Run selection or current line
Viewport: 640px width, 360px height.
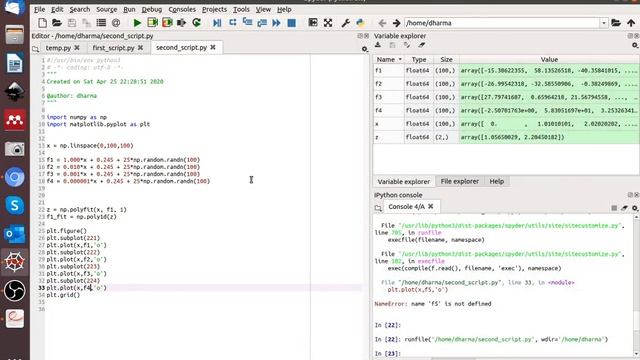tap(182, 23)
